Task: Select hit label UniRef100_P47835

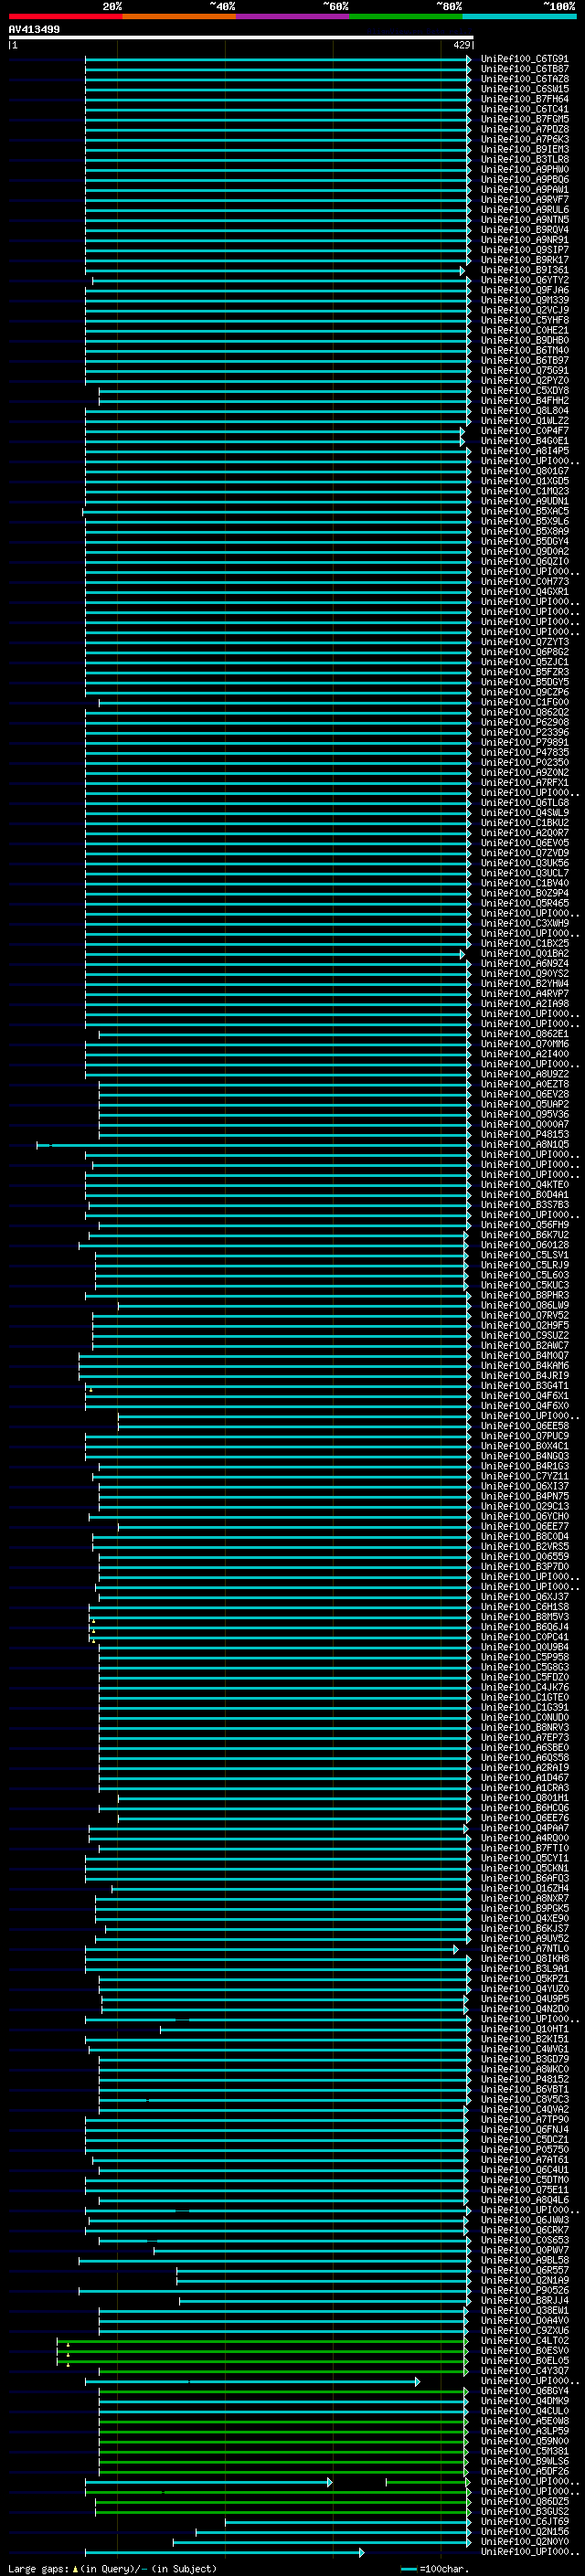Action: point(524,752)
